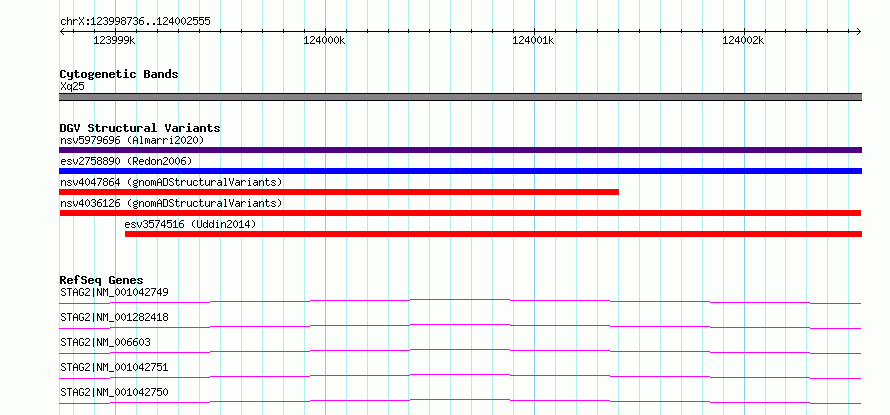Open variant nsv4036126 gnomAD label

(x=171, y=203)
